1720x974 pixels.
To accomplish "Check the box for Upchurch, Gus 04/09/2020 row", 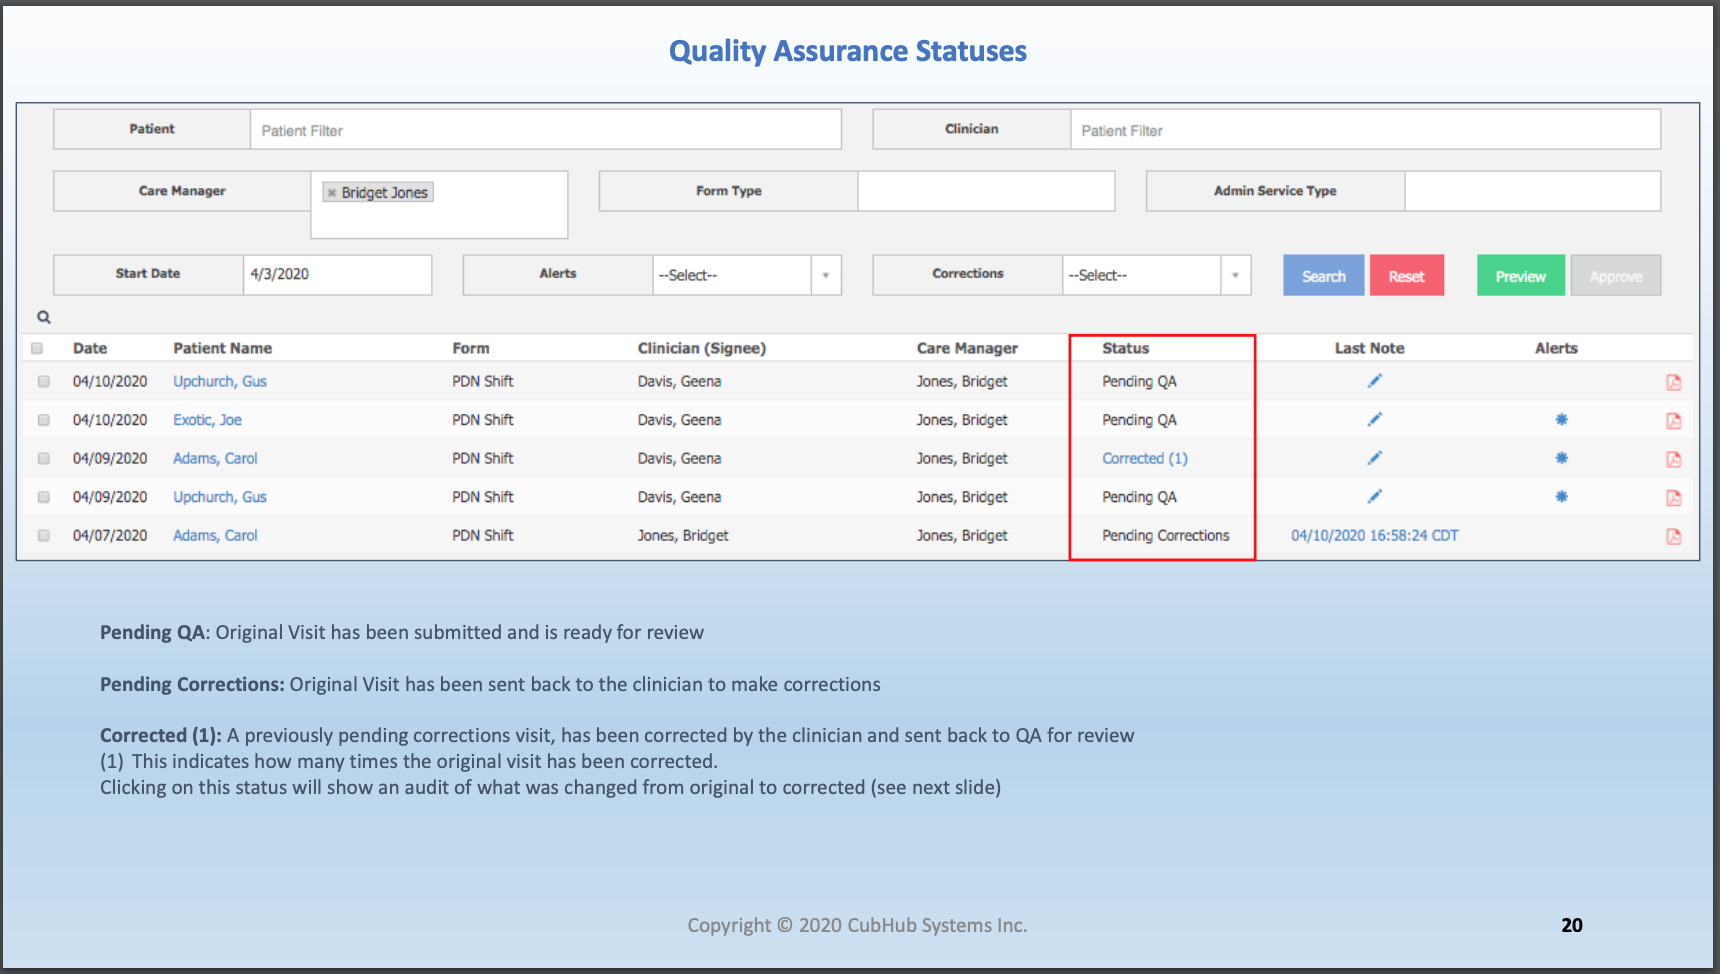I will coord(44,497).
